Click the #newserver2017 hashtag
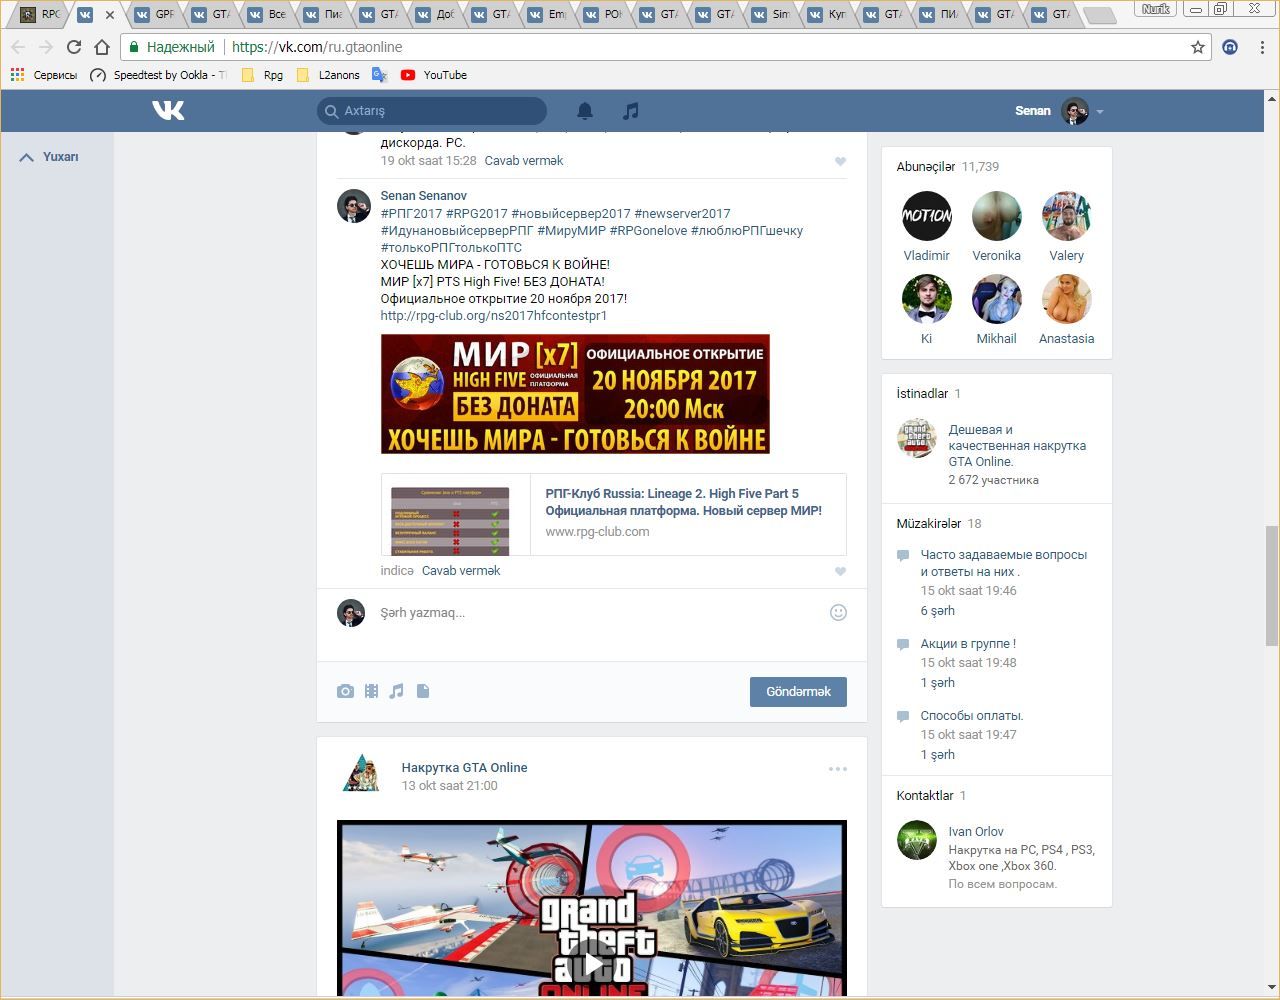Viewport: 1280px width, 1000px height. tap(682, 213)
